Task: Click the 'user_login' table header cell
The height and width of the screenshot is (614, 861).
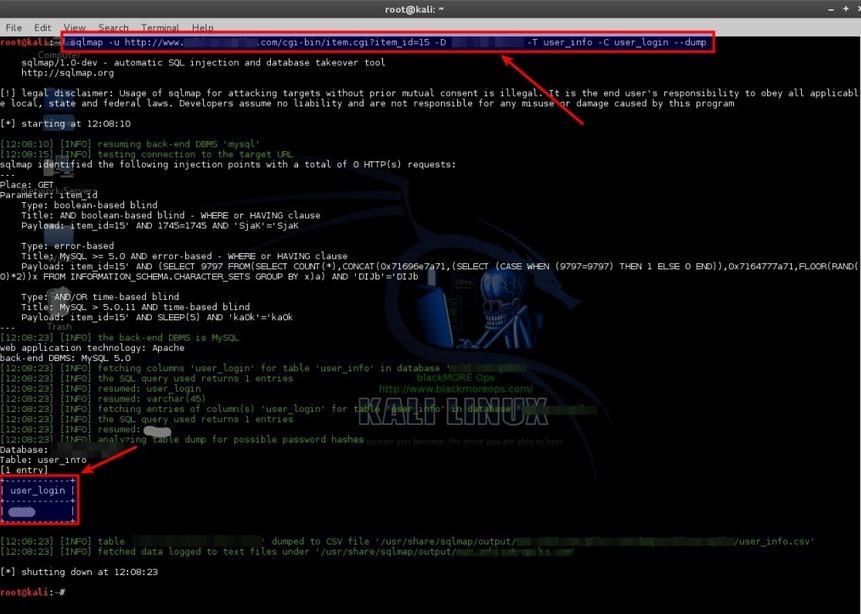Action: pyautogui.click(x=37, y=490)
